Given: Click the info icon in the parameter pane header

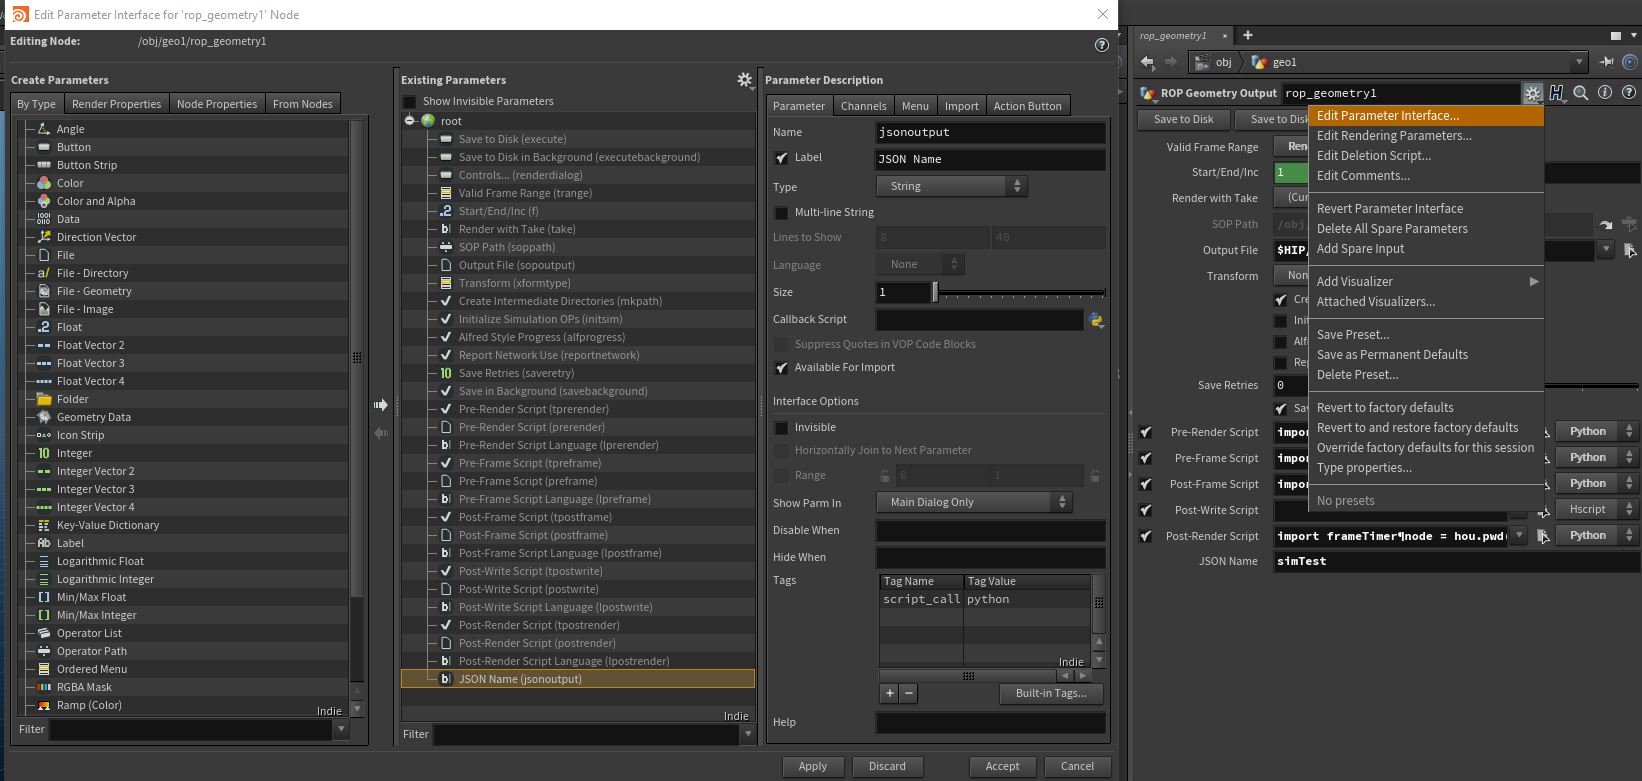Looking at the screenshot, I should coord(1604,93).
